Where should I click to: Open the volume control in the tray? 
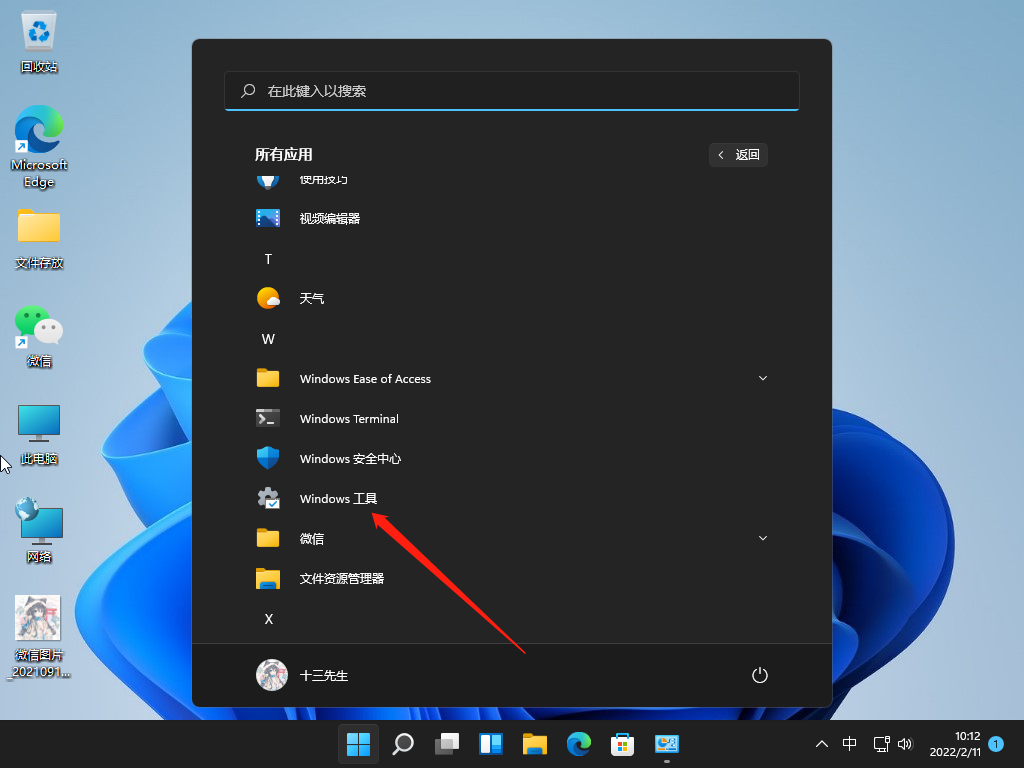tap(905, 744)
